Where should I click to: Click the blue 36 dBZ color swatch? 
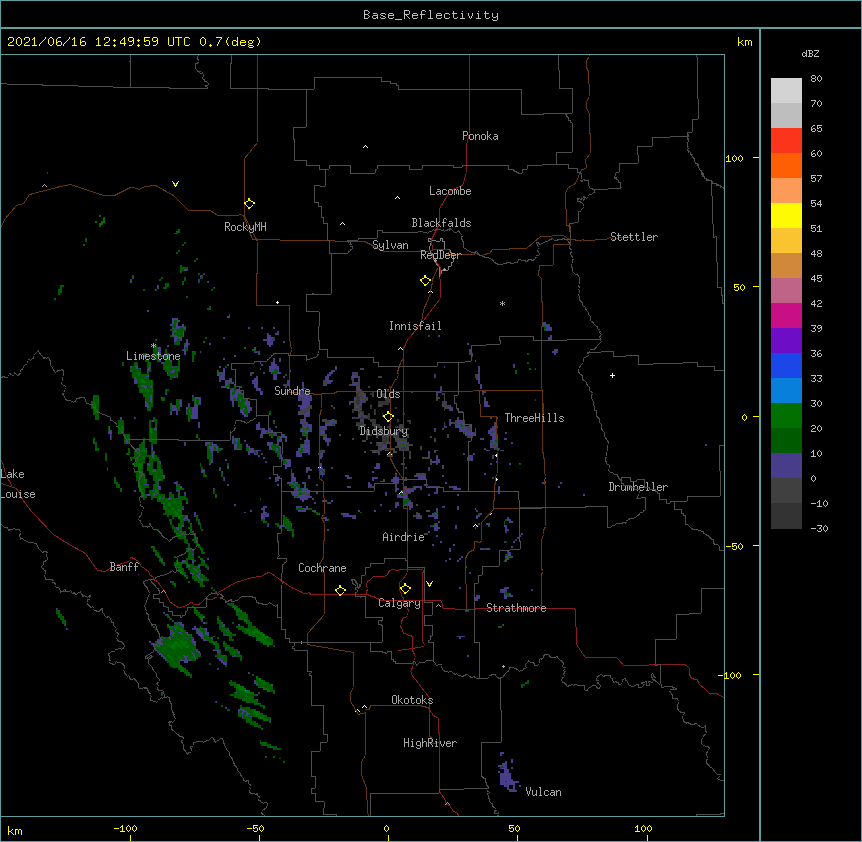(x=786, y=365)
